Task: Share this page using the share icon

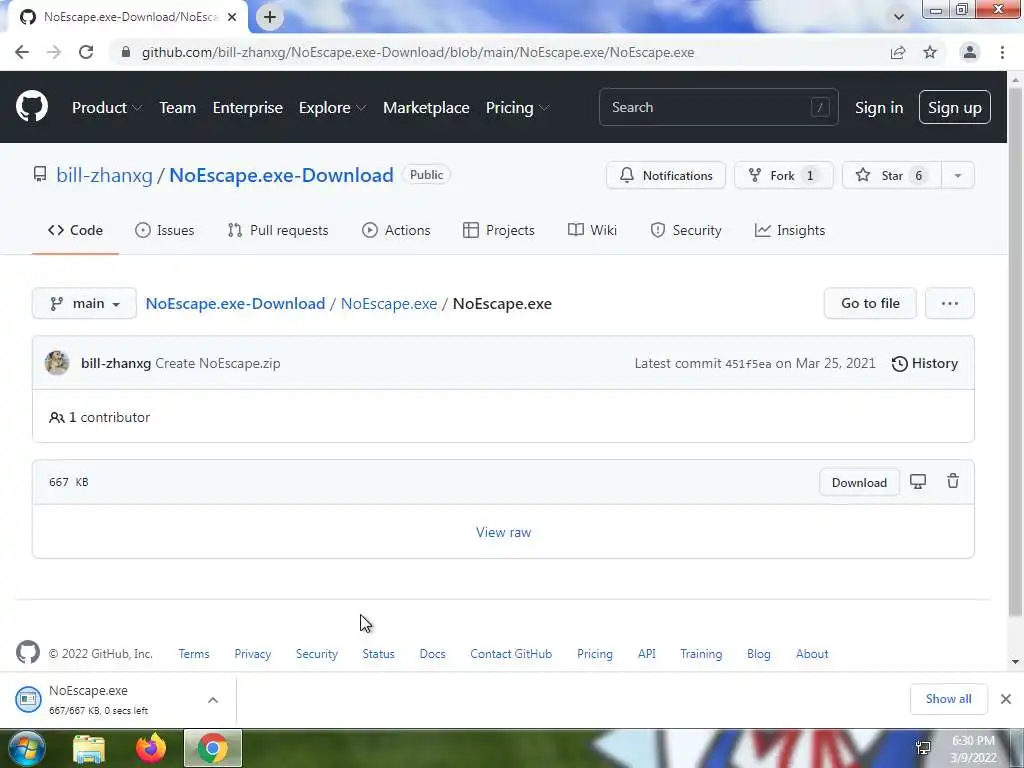Action: tap(898, 52)
